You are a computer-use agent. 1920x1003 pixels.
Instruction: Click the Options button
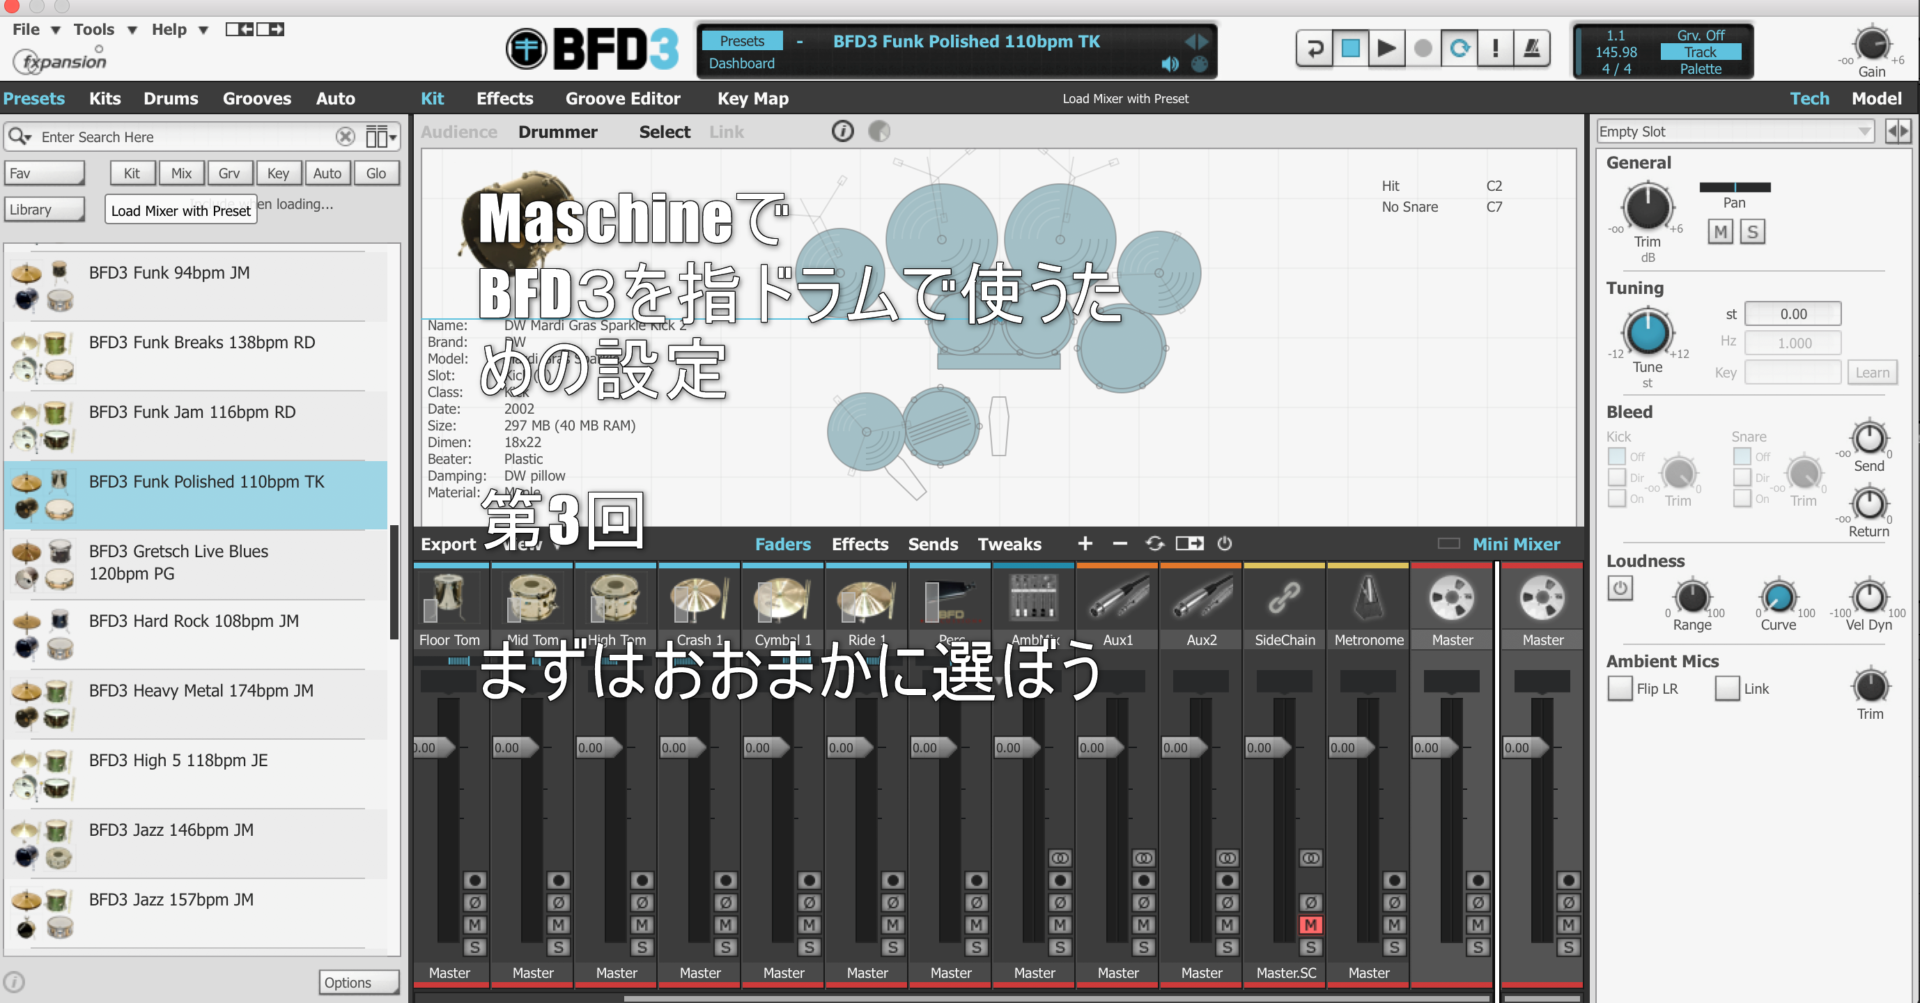359,982
